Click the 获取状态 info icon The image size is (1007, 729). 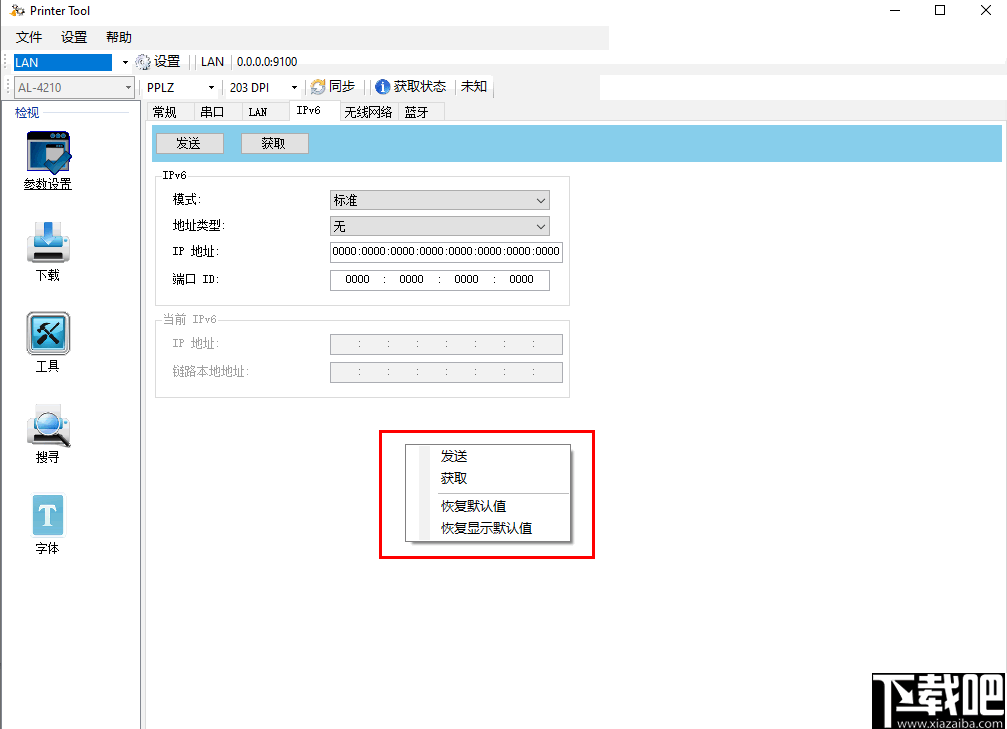pyautogui.click(x=382, y=86)
